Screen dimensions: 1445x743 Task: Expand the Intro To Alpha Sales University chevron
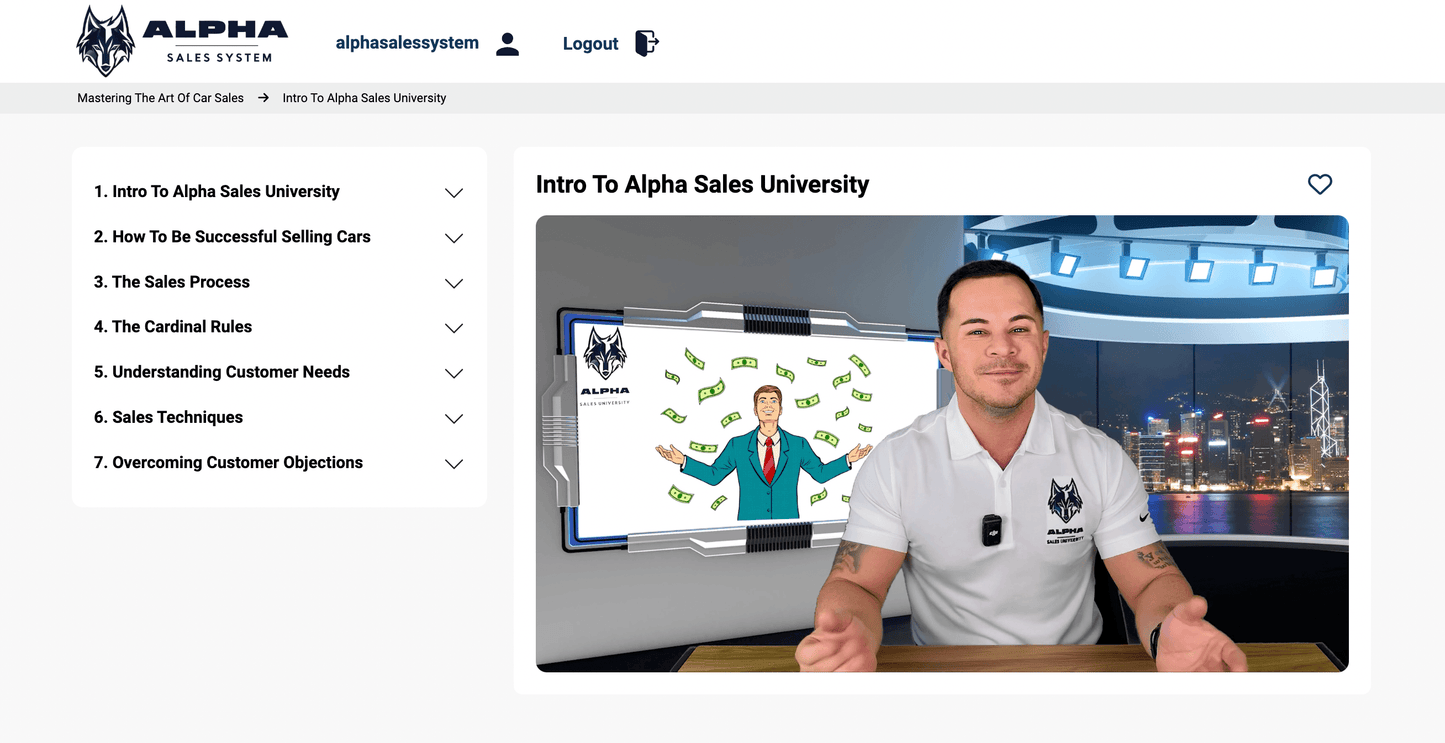(x=454, y=193)
